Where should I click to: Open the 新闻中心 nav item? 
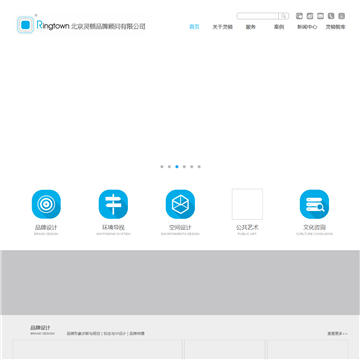tap(307, 27)
